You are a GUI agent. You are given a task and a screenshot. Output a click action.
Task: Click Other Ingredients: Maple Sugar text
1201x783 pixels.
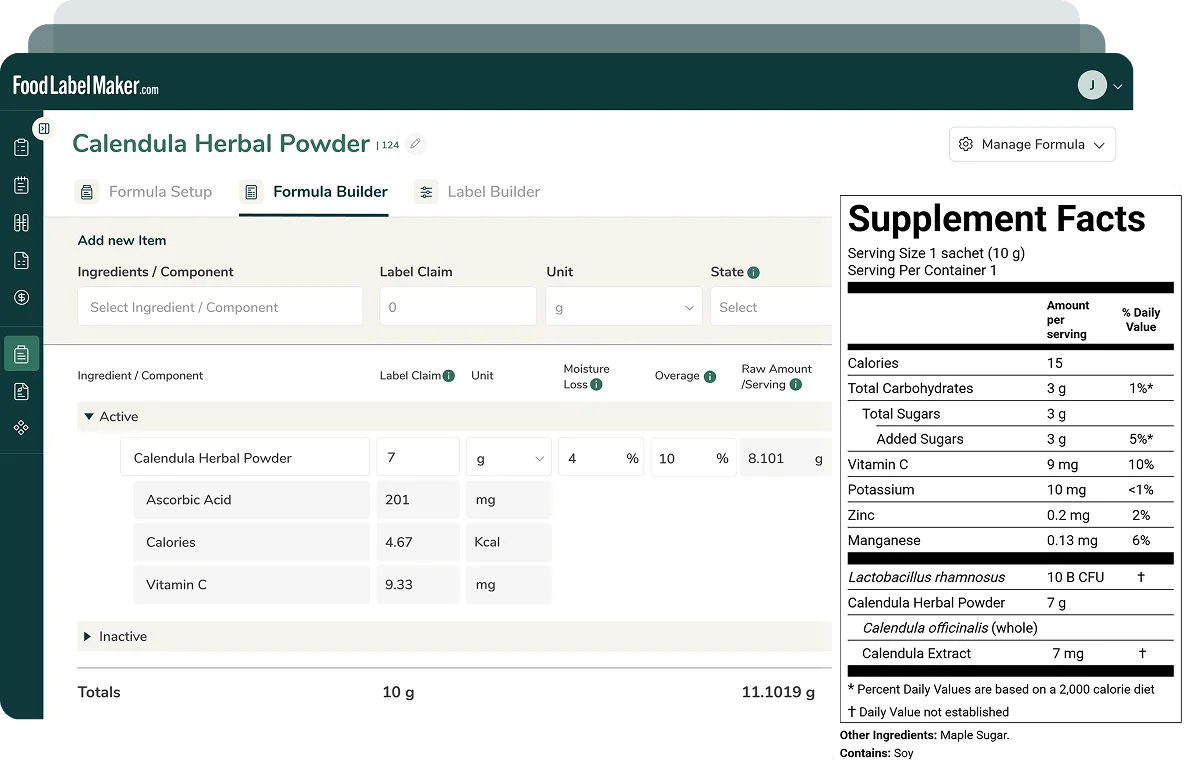pyautogui.click(x=924, y=736)
